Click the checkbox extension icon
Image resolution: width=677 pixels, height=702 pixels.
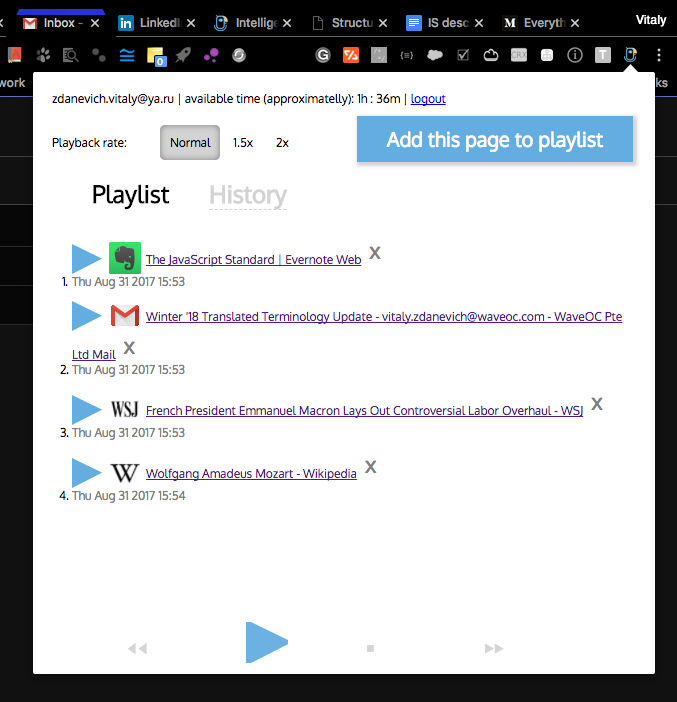(x=463, y=55)
